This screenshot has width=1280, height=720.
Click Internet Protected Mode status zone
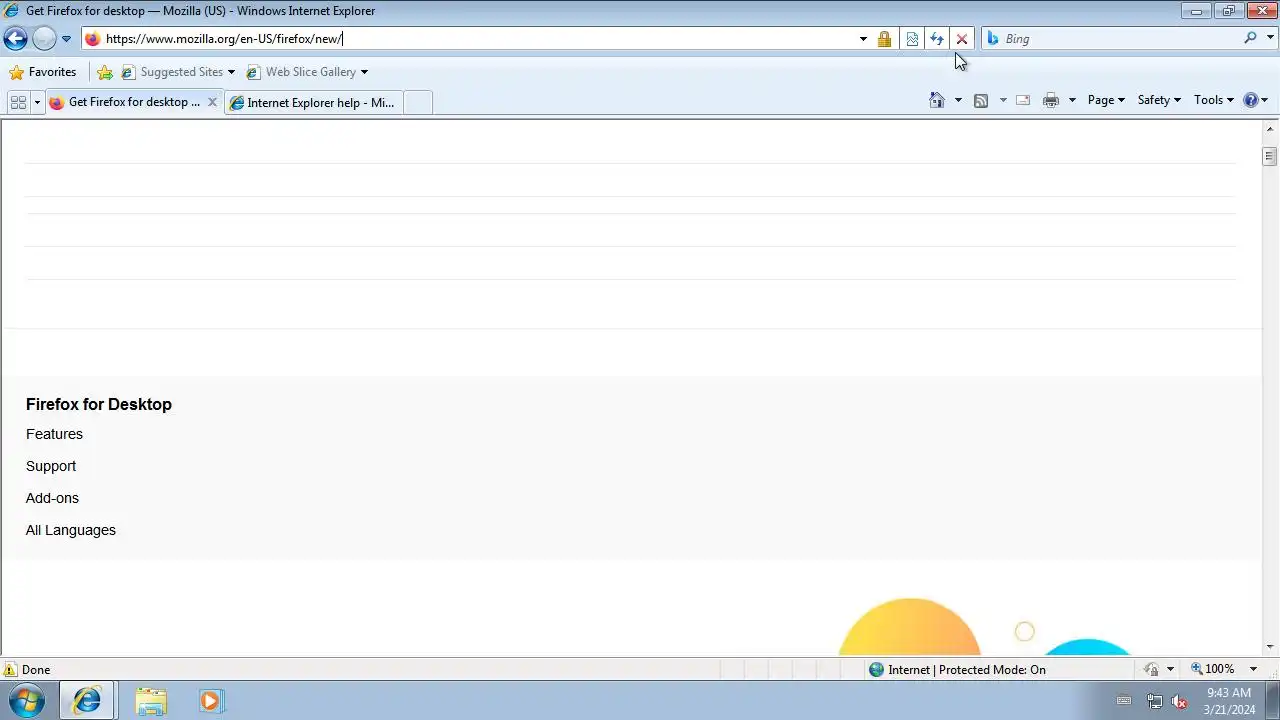(957, 670)
